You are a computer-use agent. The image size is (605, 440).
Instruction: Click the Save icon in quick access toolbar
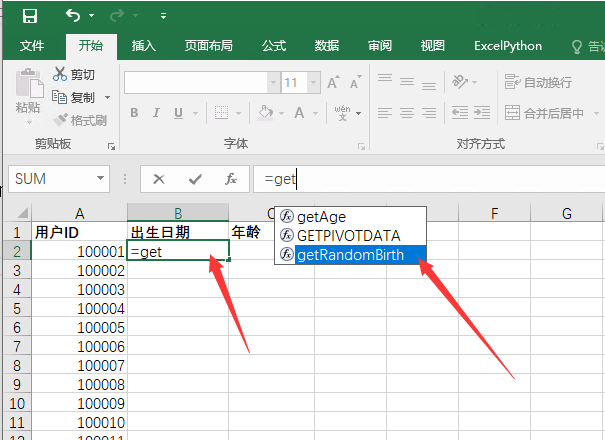[x=30, y=16]
